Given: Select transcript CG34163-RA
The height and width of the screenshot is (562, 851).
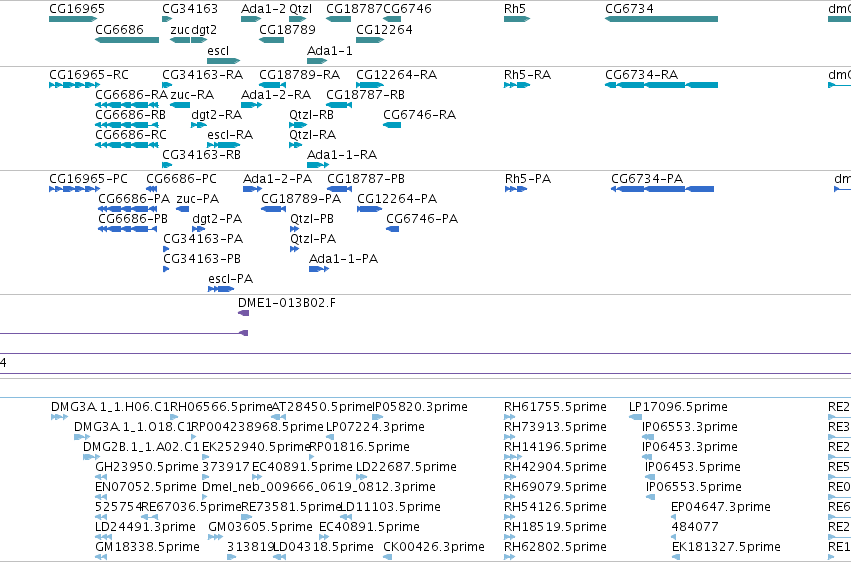Looking at the screenshot, I should 202,74.
